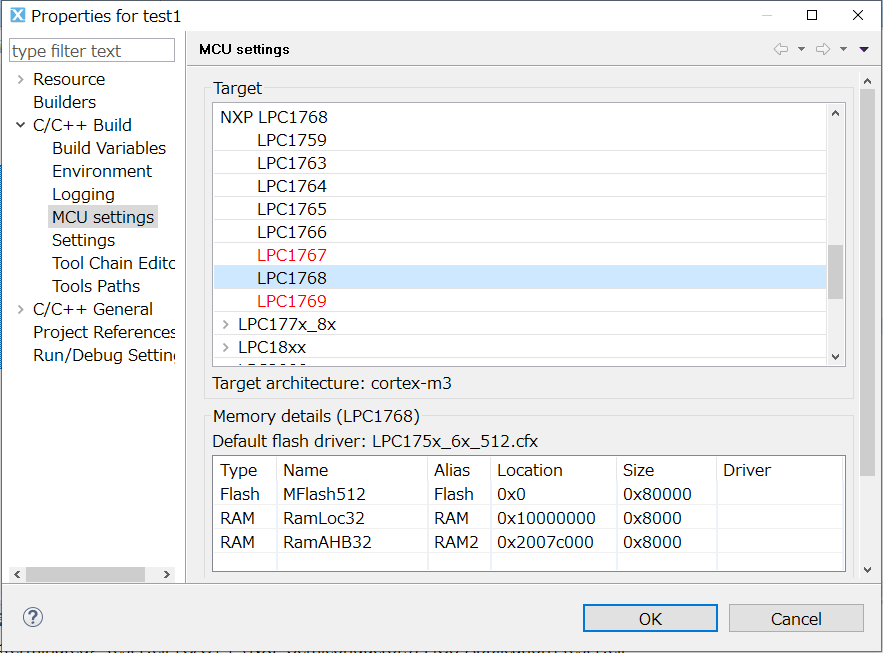Select the highlighted LPC1768 target
Screen dimensions: 883x653
pyautogui.click(x=520, y=278)
